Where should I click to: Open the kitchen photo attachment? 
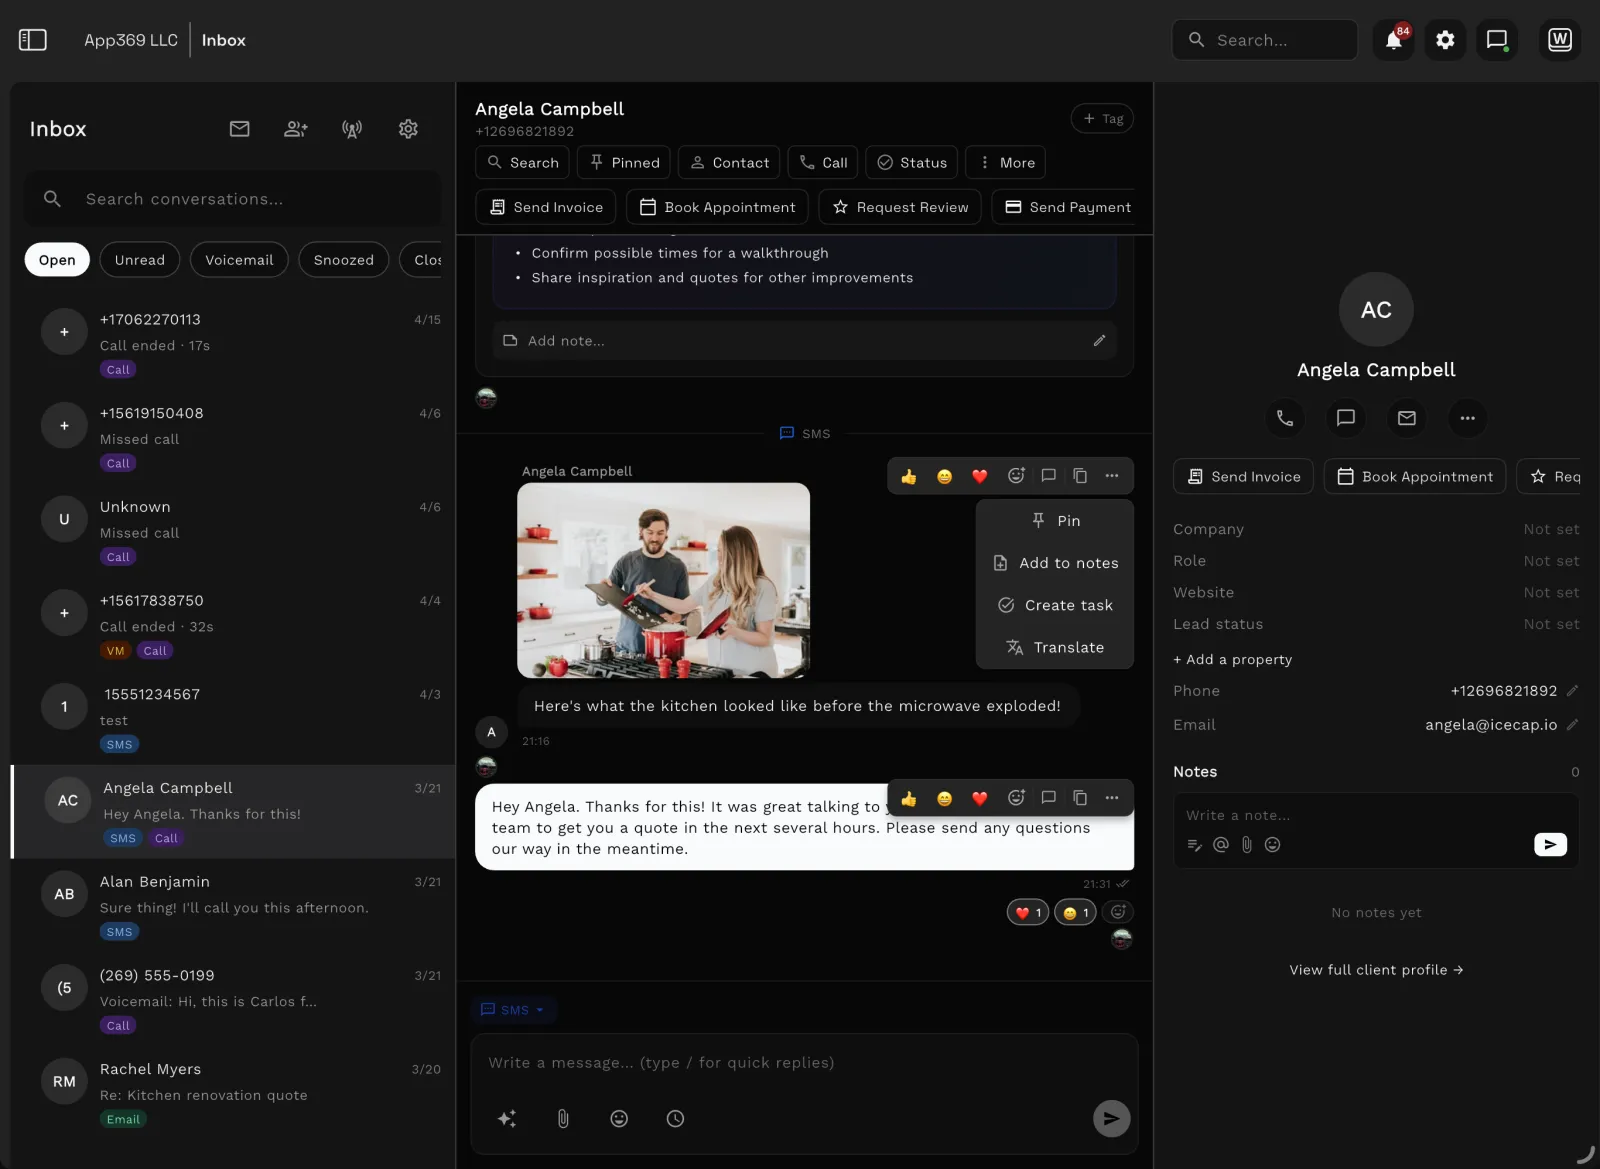pyautogui.click(x=663, y=580)
